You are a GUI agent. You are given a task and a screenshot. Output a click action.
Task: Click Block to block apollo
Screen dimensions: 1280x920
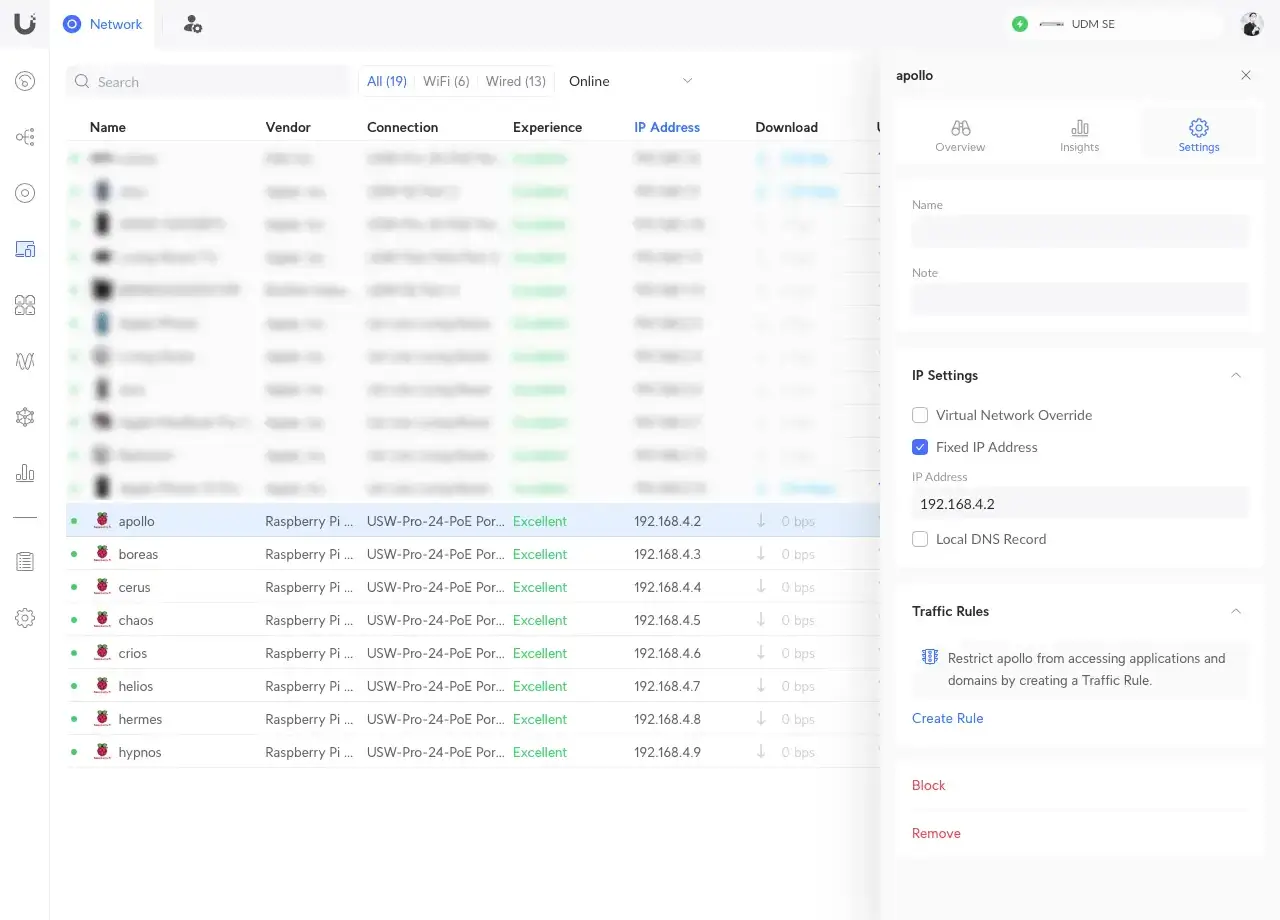coord(928,785)
